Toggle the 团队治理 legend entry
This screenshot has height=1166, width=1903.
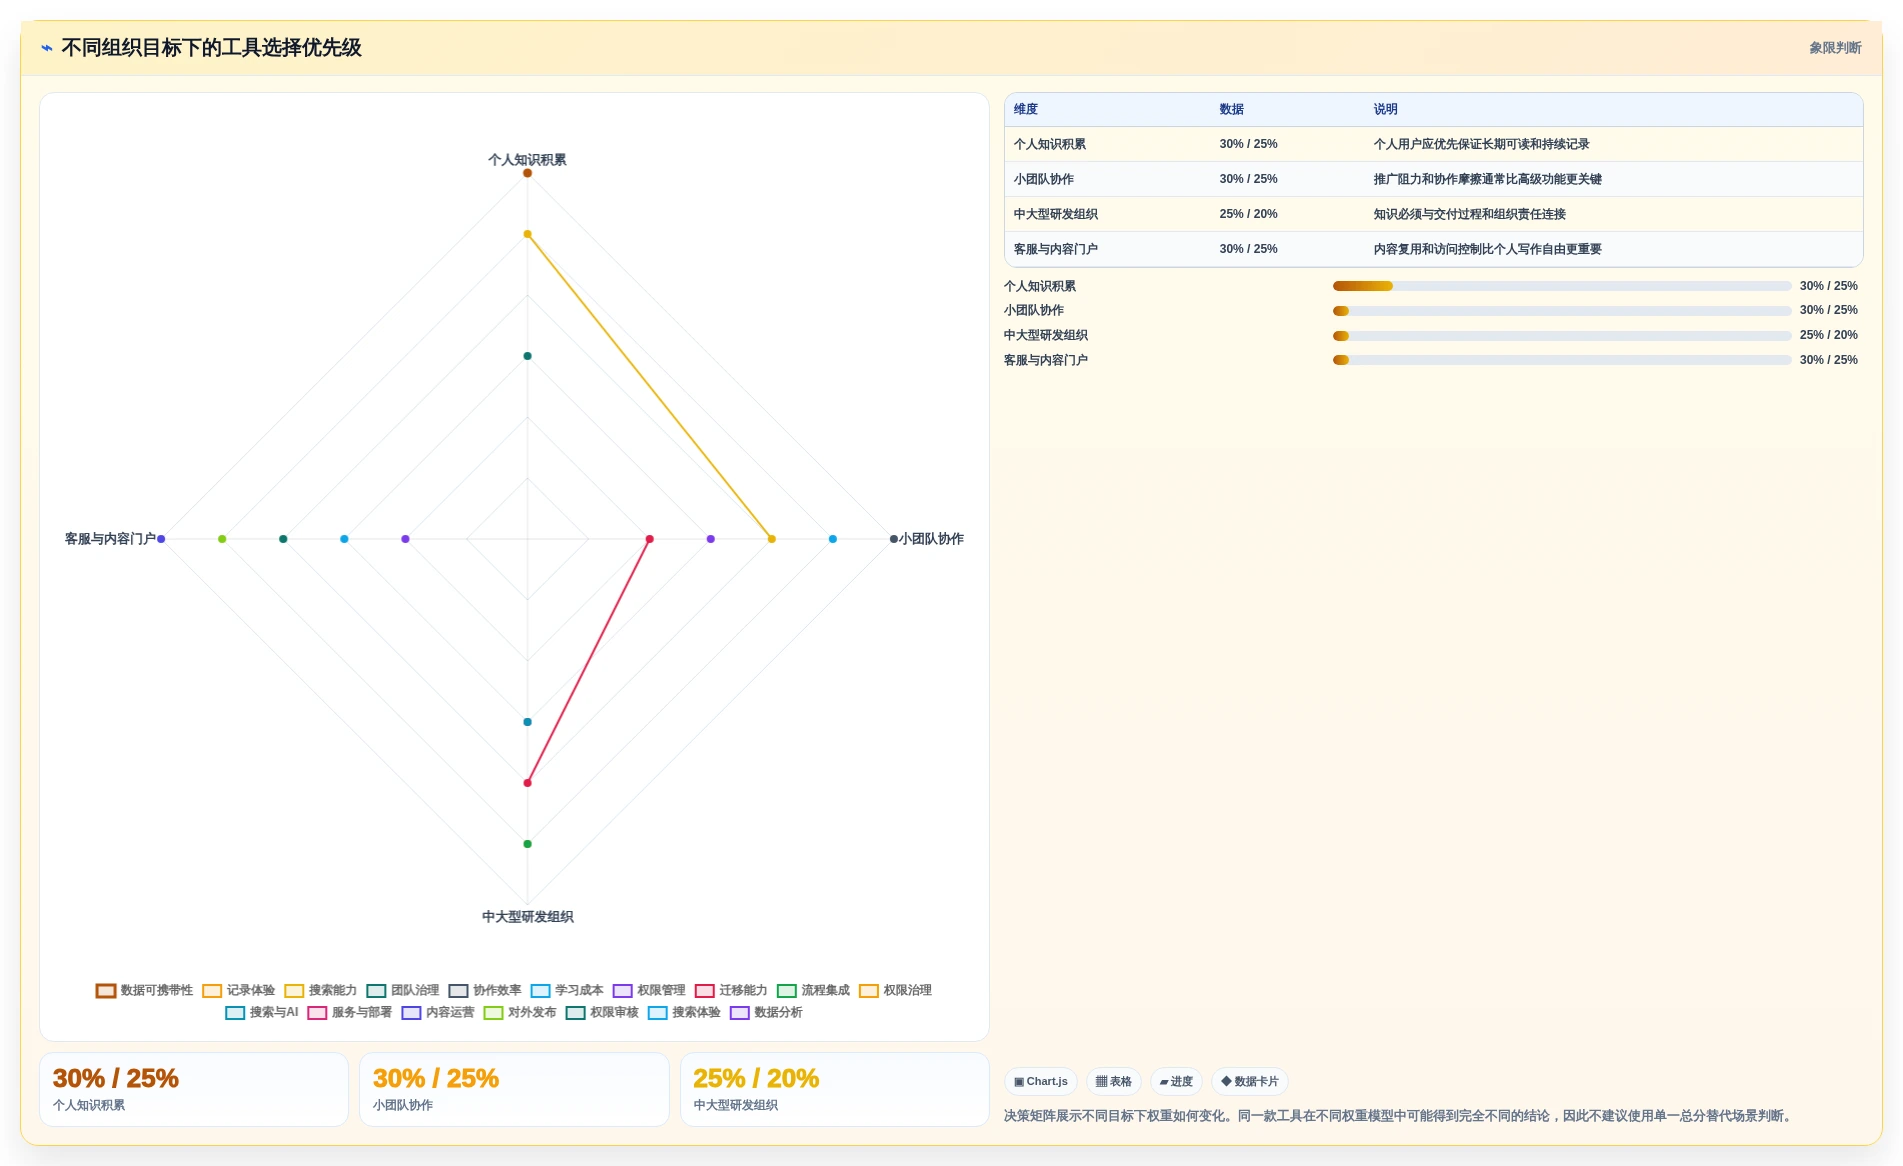coord(403,990)
